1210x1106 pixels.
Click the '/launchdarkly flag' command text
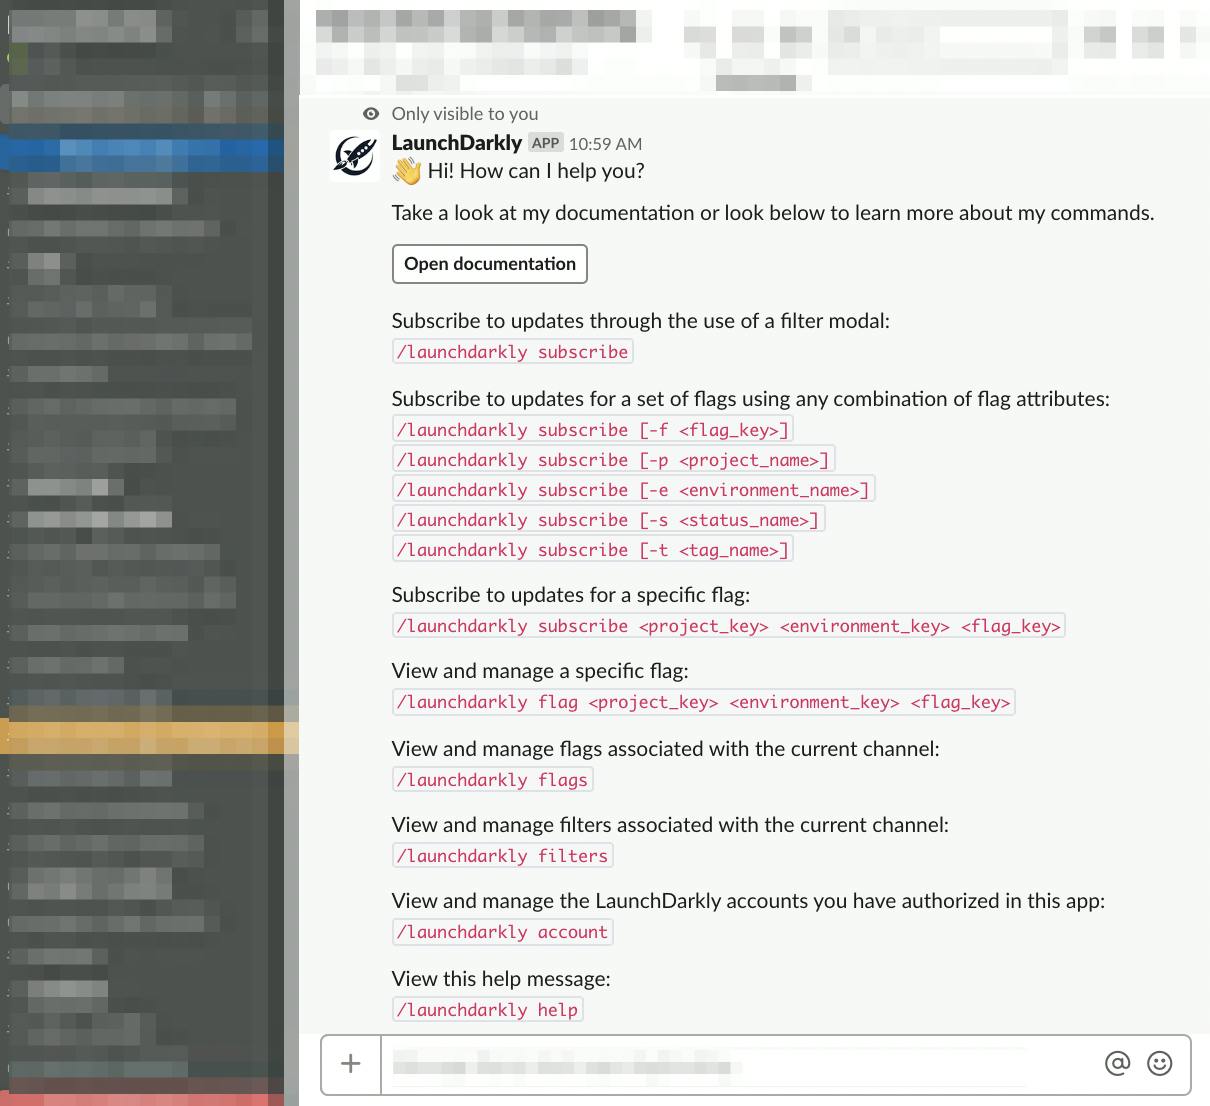point(704,702)
